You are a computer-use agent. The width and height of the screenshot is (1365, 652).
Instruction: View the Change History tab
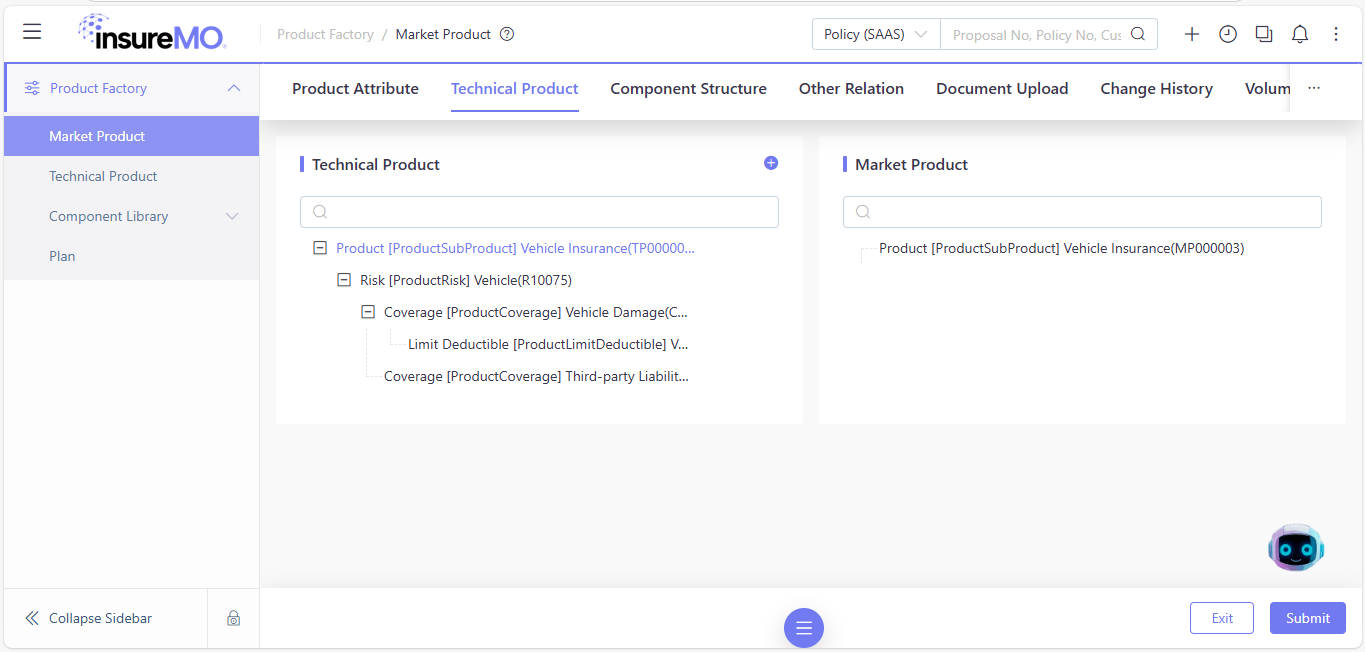(x=1157, y=88)
